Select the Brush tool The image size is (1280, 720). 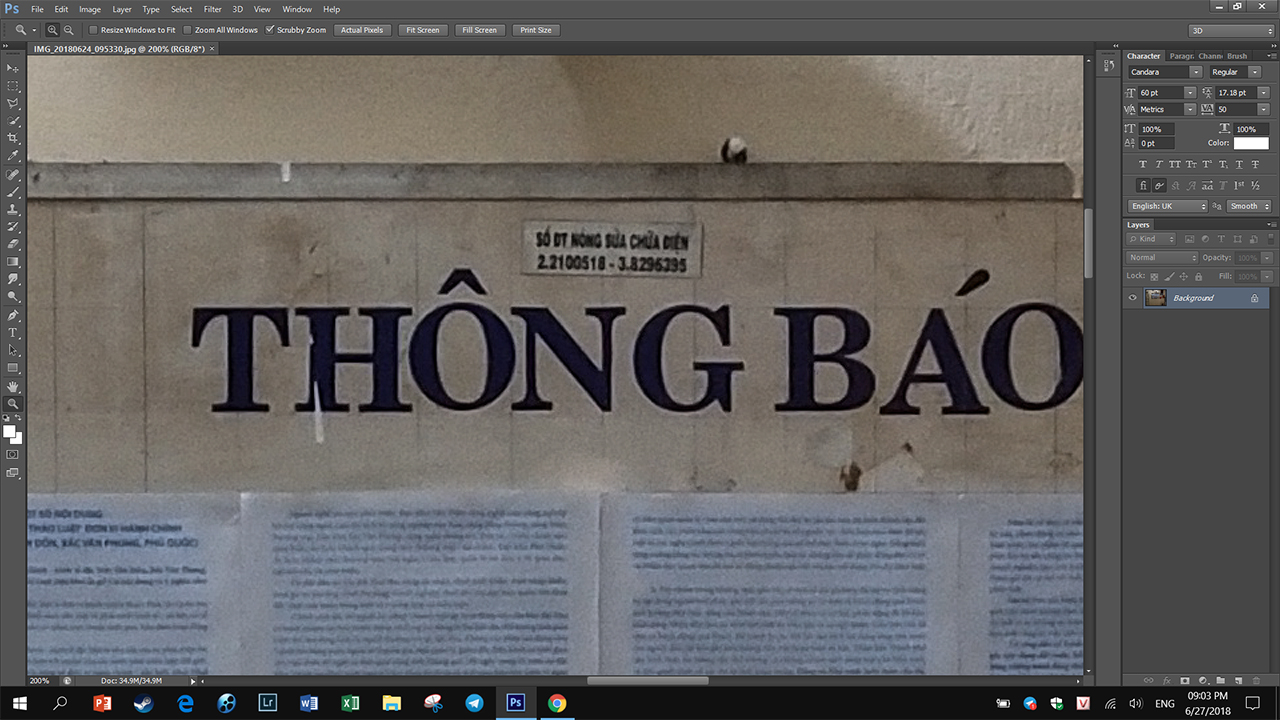coord(13,191)
